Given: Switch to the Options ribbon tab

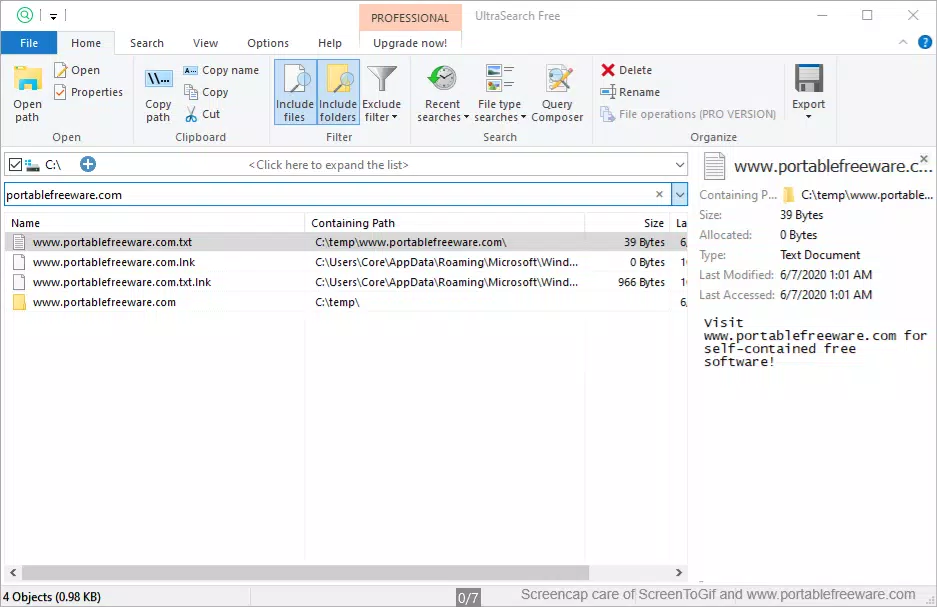Looking at the screenshot, I should point(268,43).
